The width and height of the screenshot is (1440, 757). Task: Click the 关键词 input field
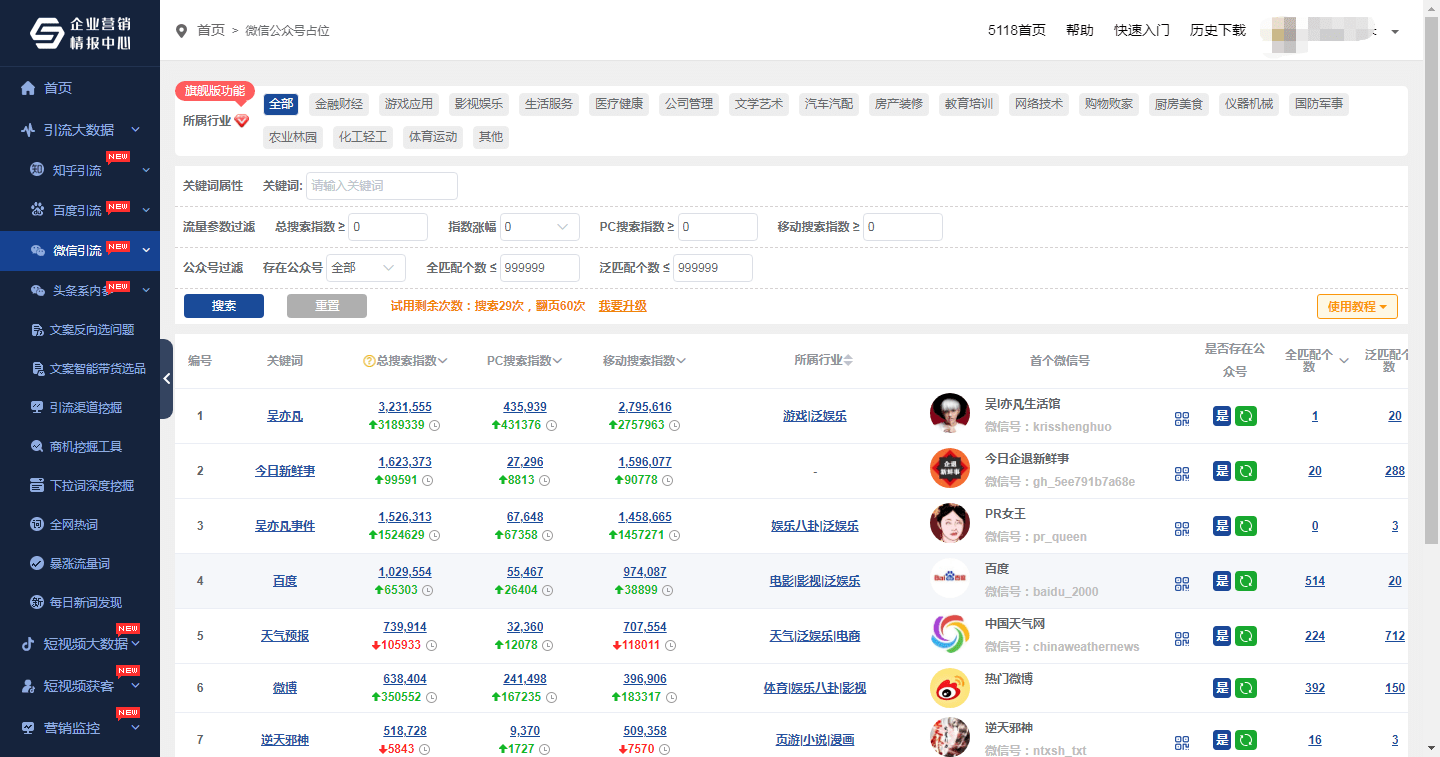(x=381, y=186)
